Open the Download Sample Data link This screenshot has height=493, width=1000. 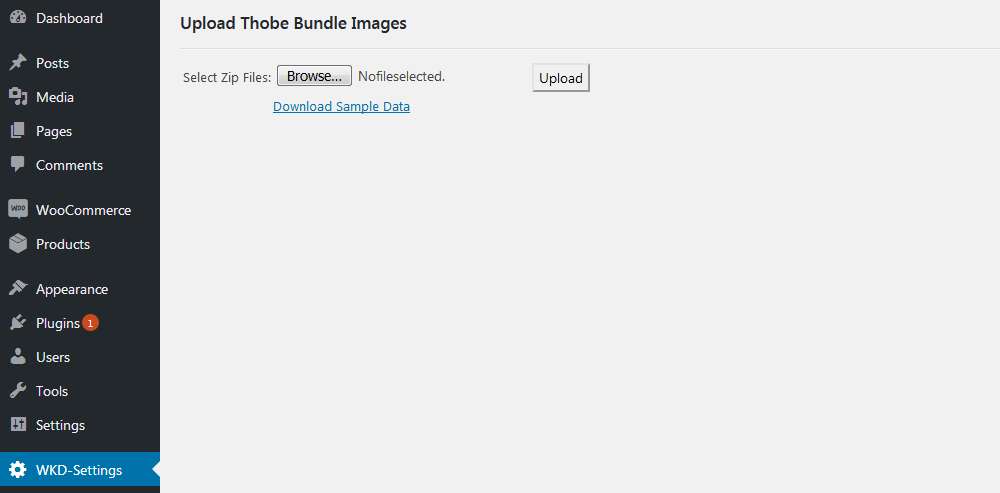[x=341, y=107]
